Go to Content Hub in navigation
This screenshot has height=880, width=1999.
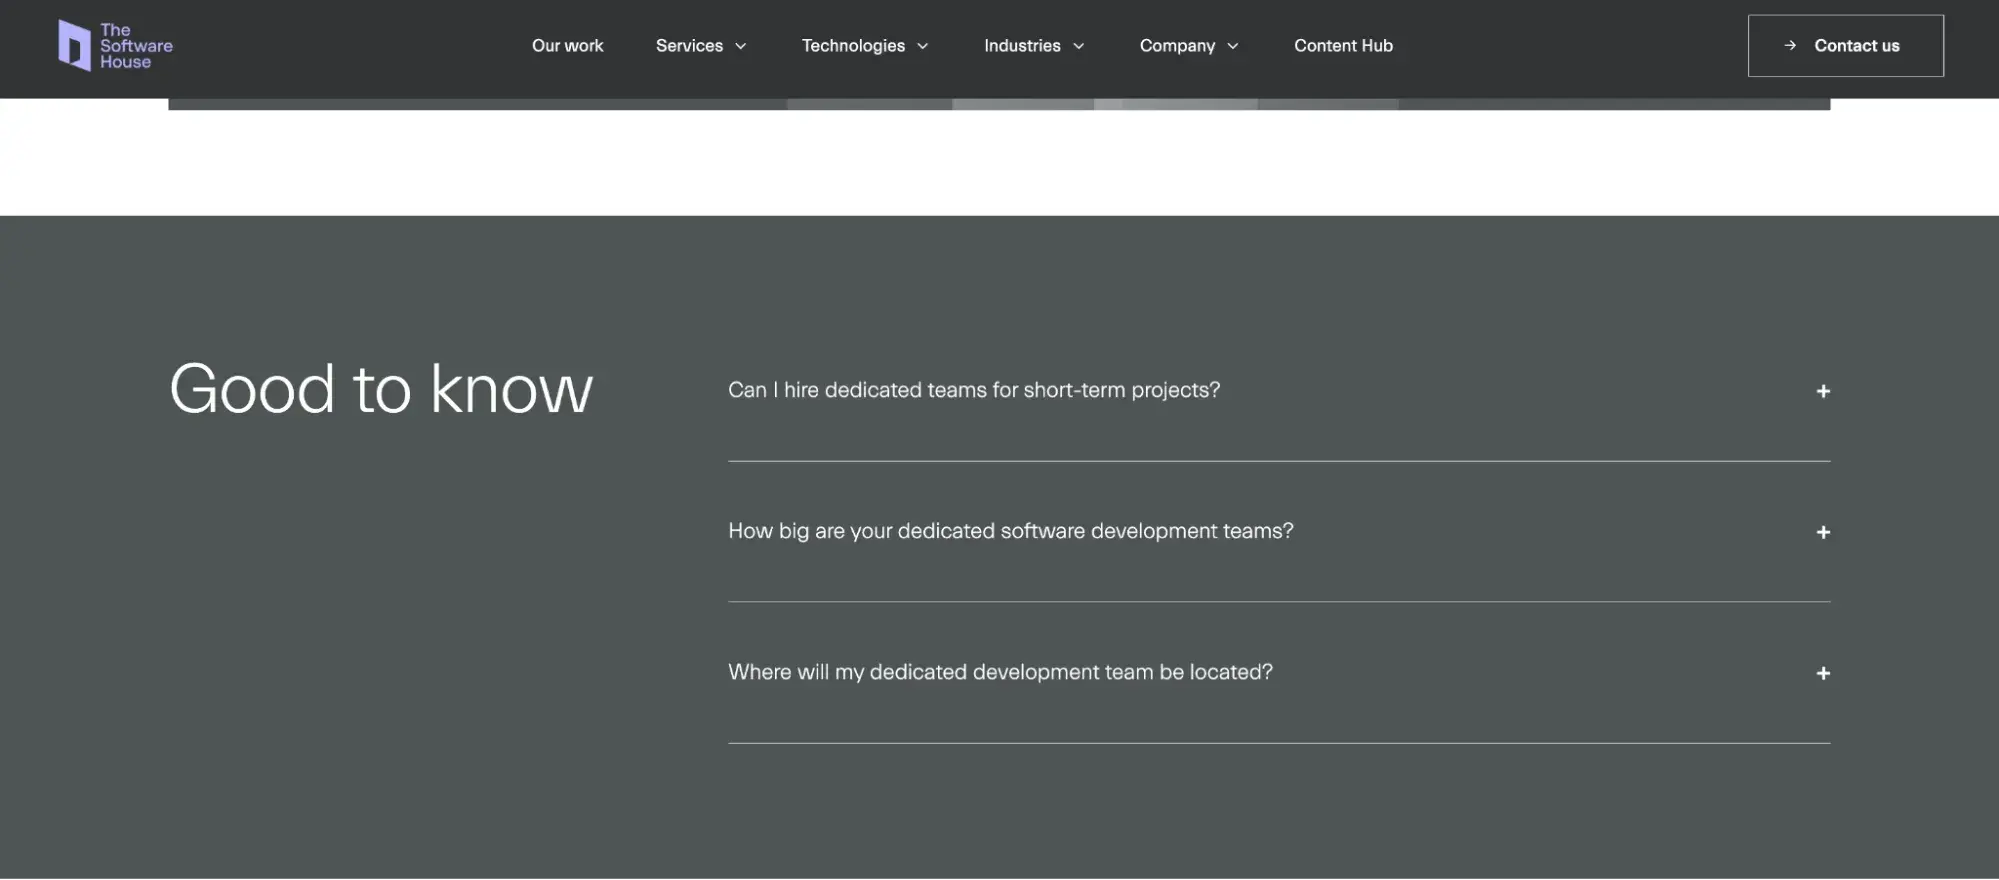pos(1343,46)
